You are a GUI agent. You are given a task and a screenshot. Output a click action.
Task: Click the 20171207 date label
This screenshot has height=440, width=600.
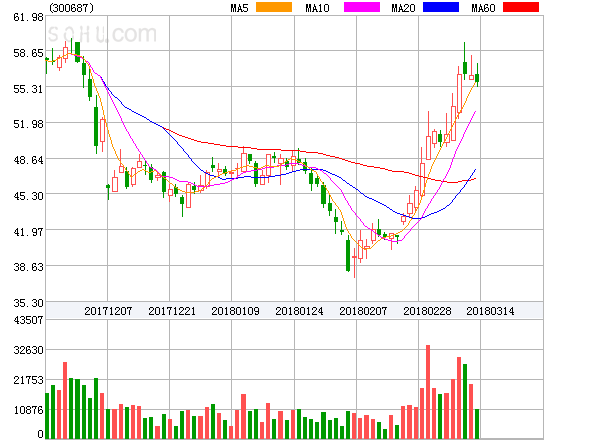108,311
